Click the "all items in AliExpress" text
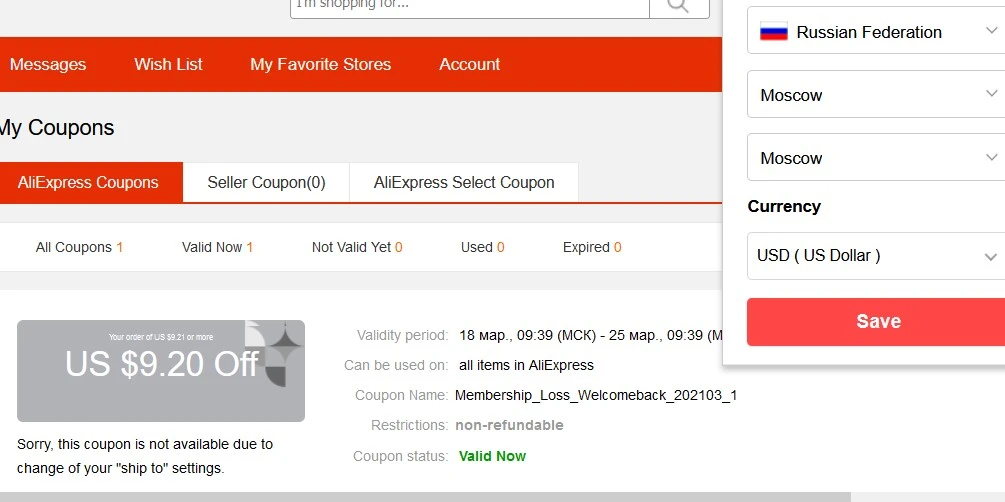Image resolution: width=1005 pixels, height=502 pixels. pos(526,365)
